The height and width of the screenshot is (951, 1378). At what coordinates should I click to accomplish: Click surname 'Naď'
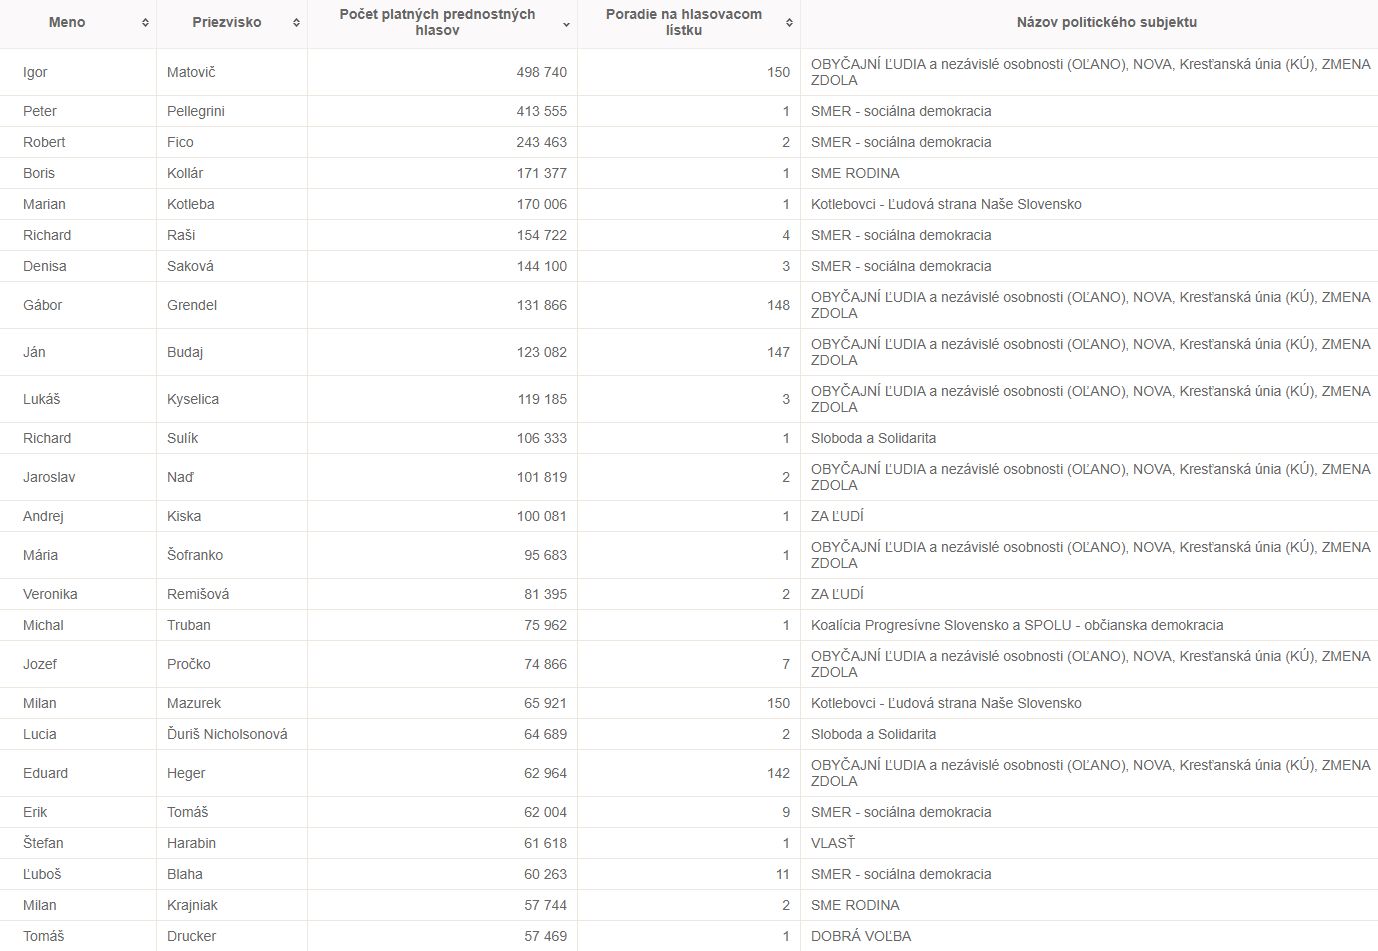pos(181,477)
